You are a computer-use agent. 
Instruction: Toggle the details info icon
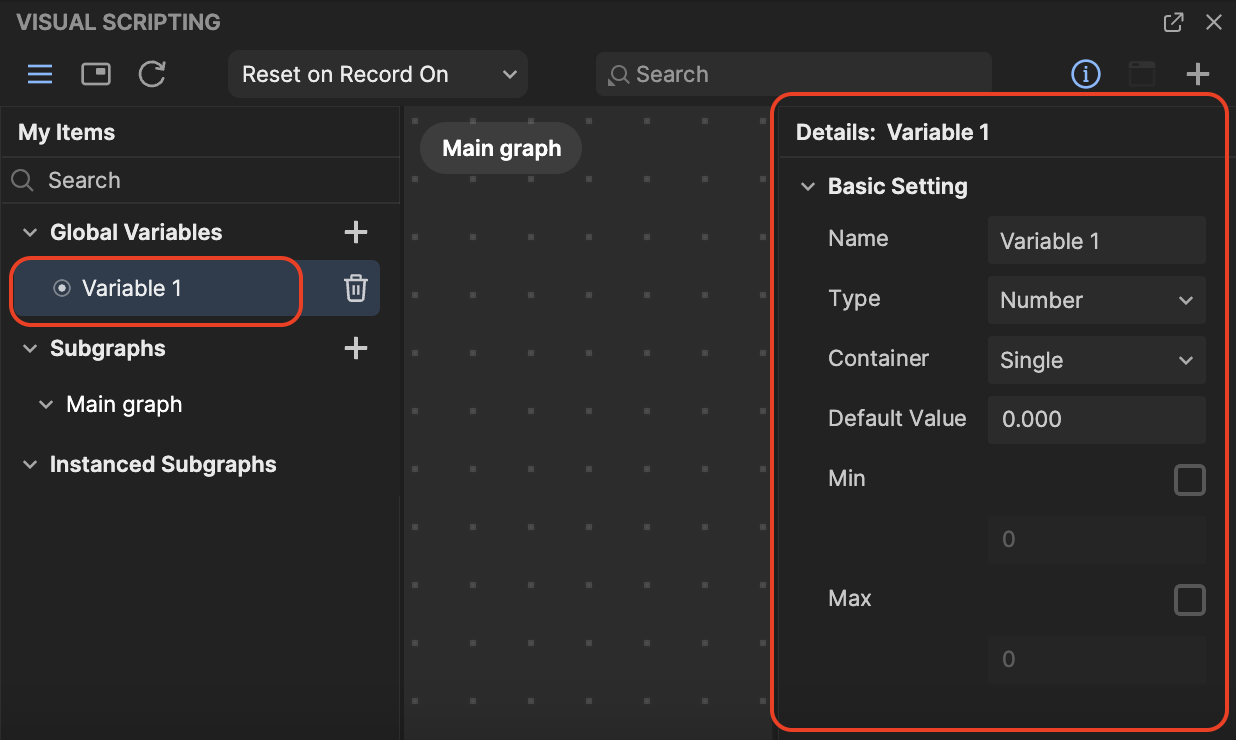pos(1086,74)
